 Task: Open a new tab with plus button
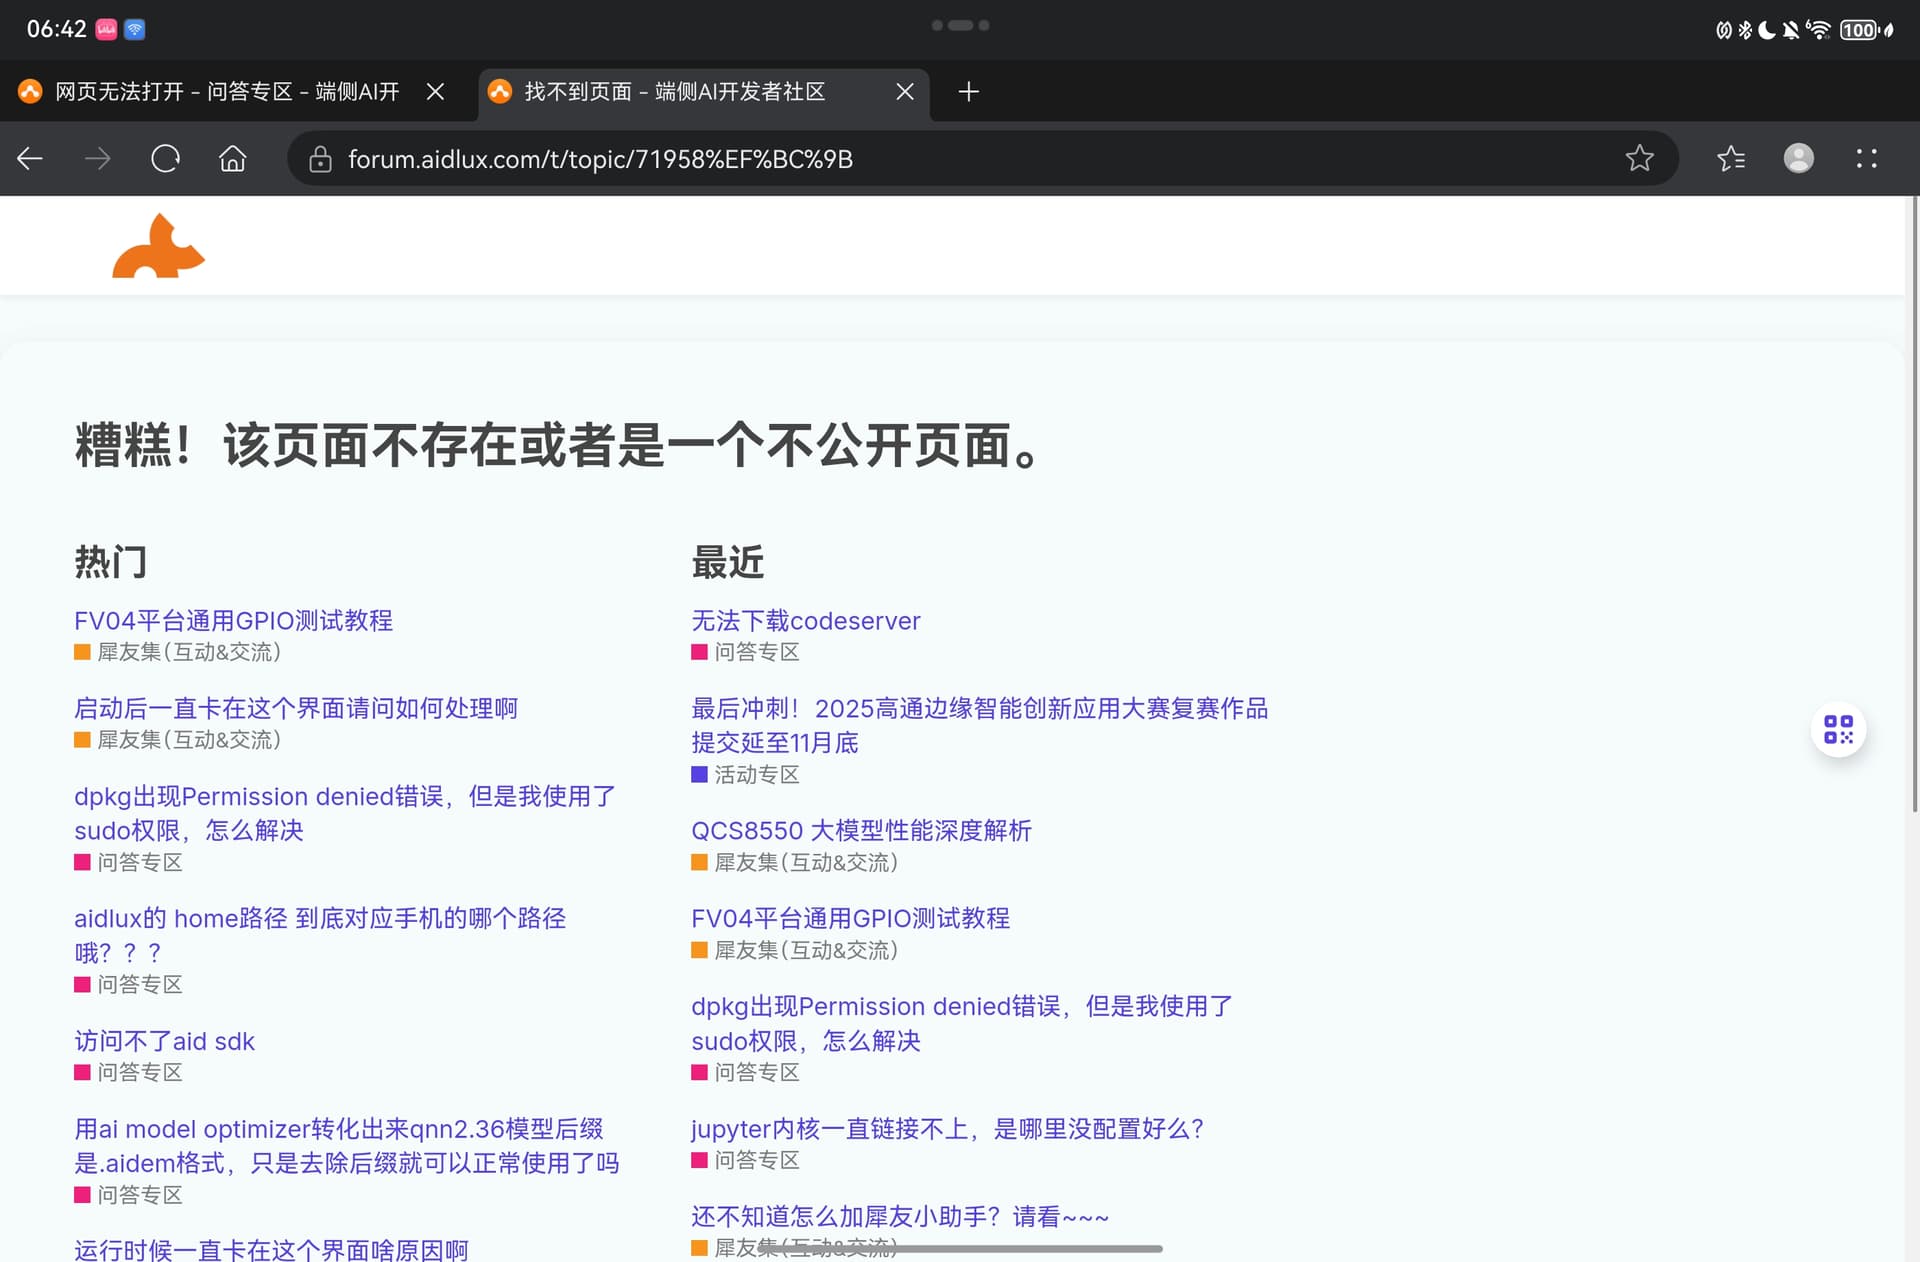click(968, 92)
